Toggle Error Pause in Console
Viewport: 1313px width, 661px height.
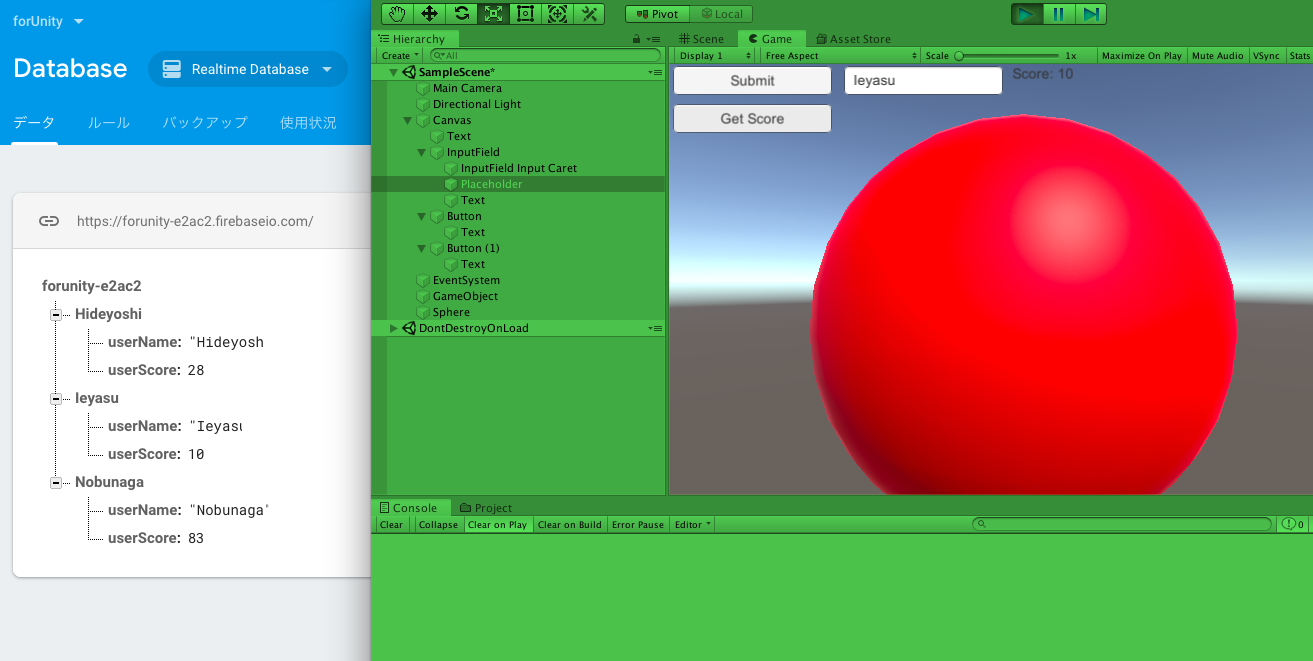tap(638, 525)
